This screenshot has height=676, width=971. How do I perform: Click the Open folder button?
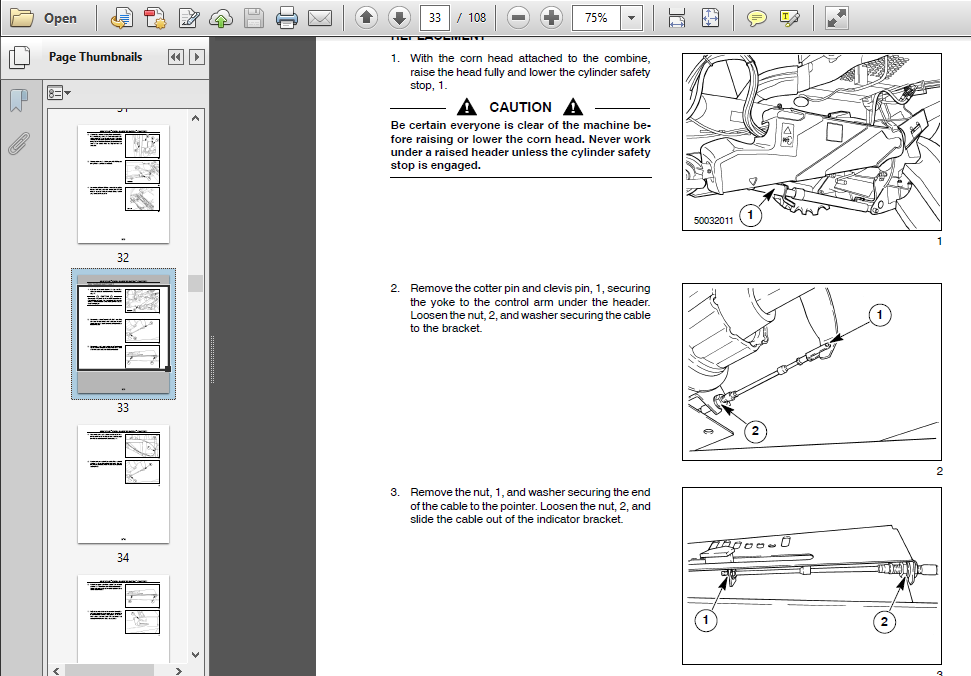[x=45, y=18]
